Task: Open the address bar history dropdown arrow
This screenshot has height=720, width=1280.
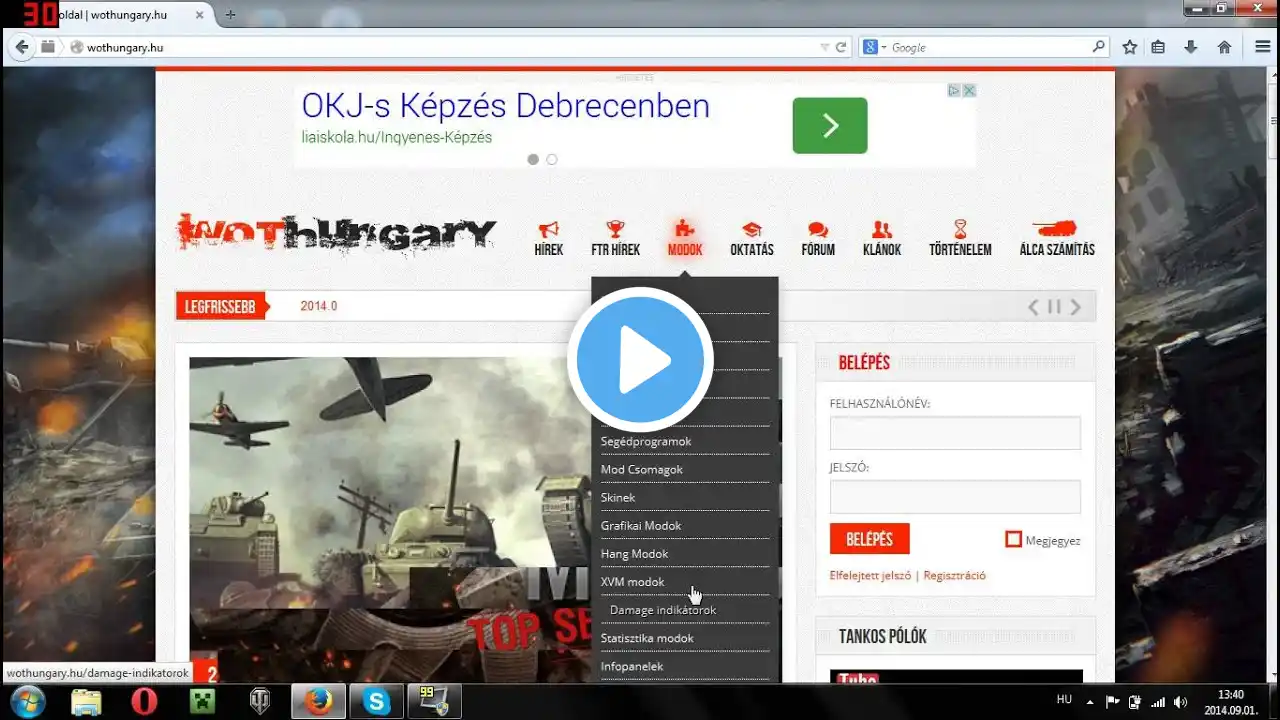Action: (x=824, y=47)
